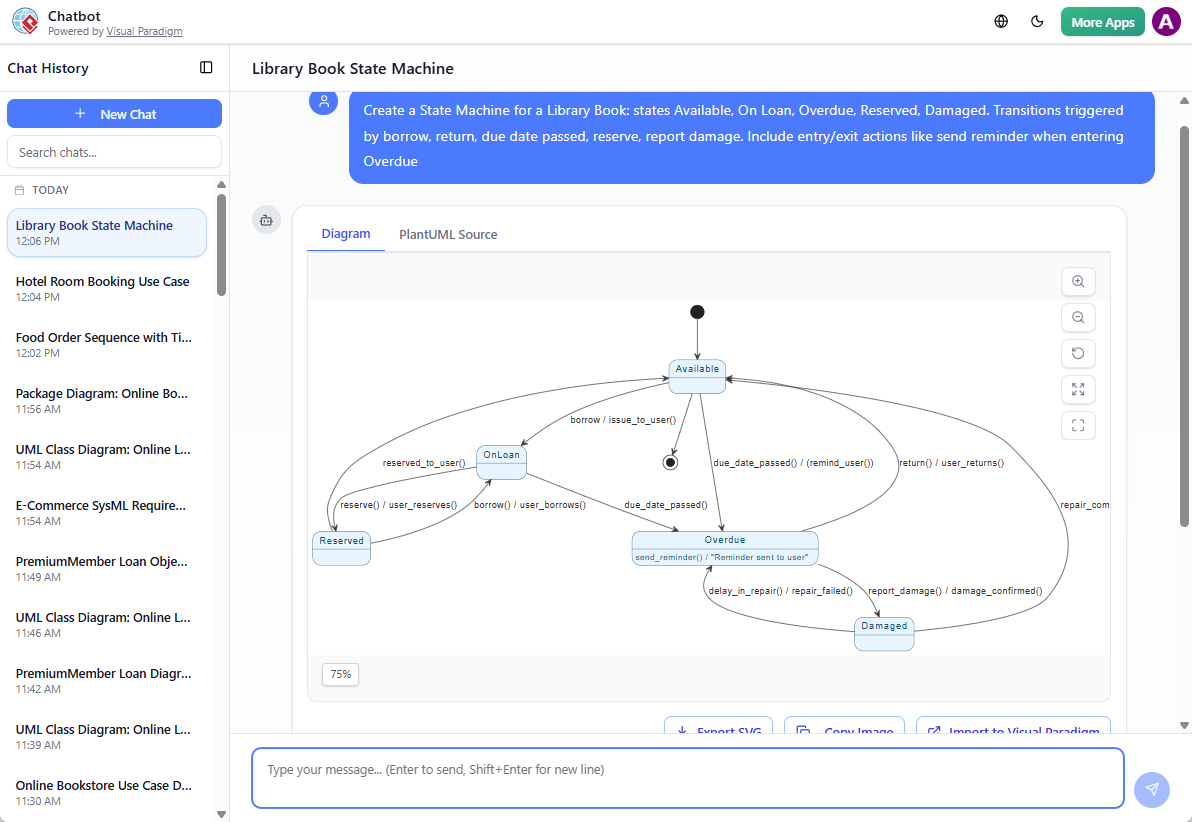Reset the diagram view with rotate icon
Image resolution: width=1192 pixels, height=822 pixels.
(x=1078, y=354)
